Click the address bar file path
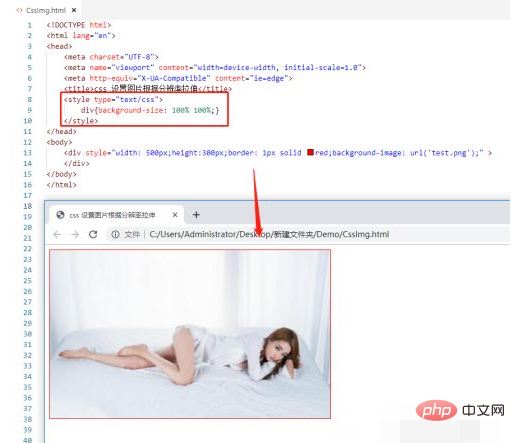This screenshot has height=443, width=515. (x=269, y=234)
